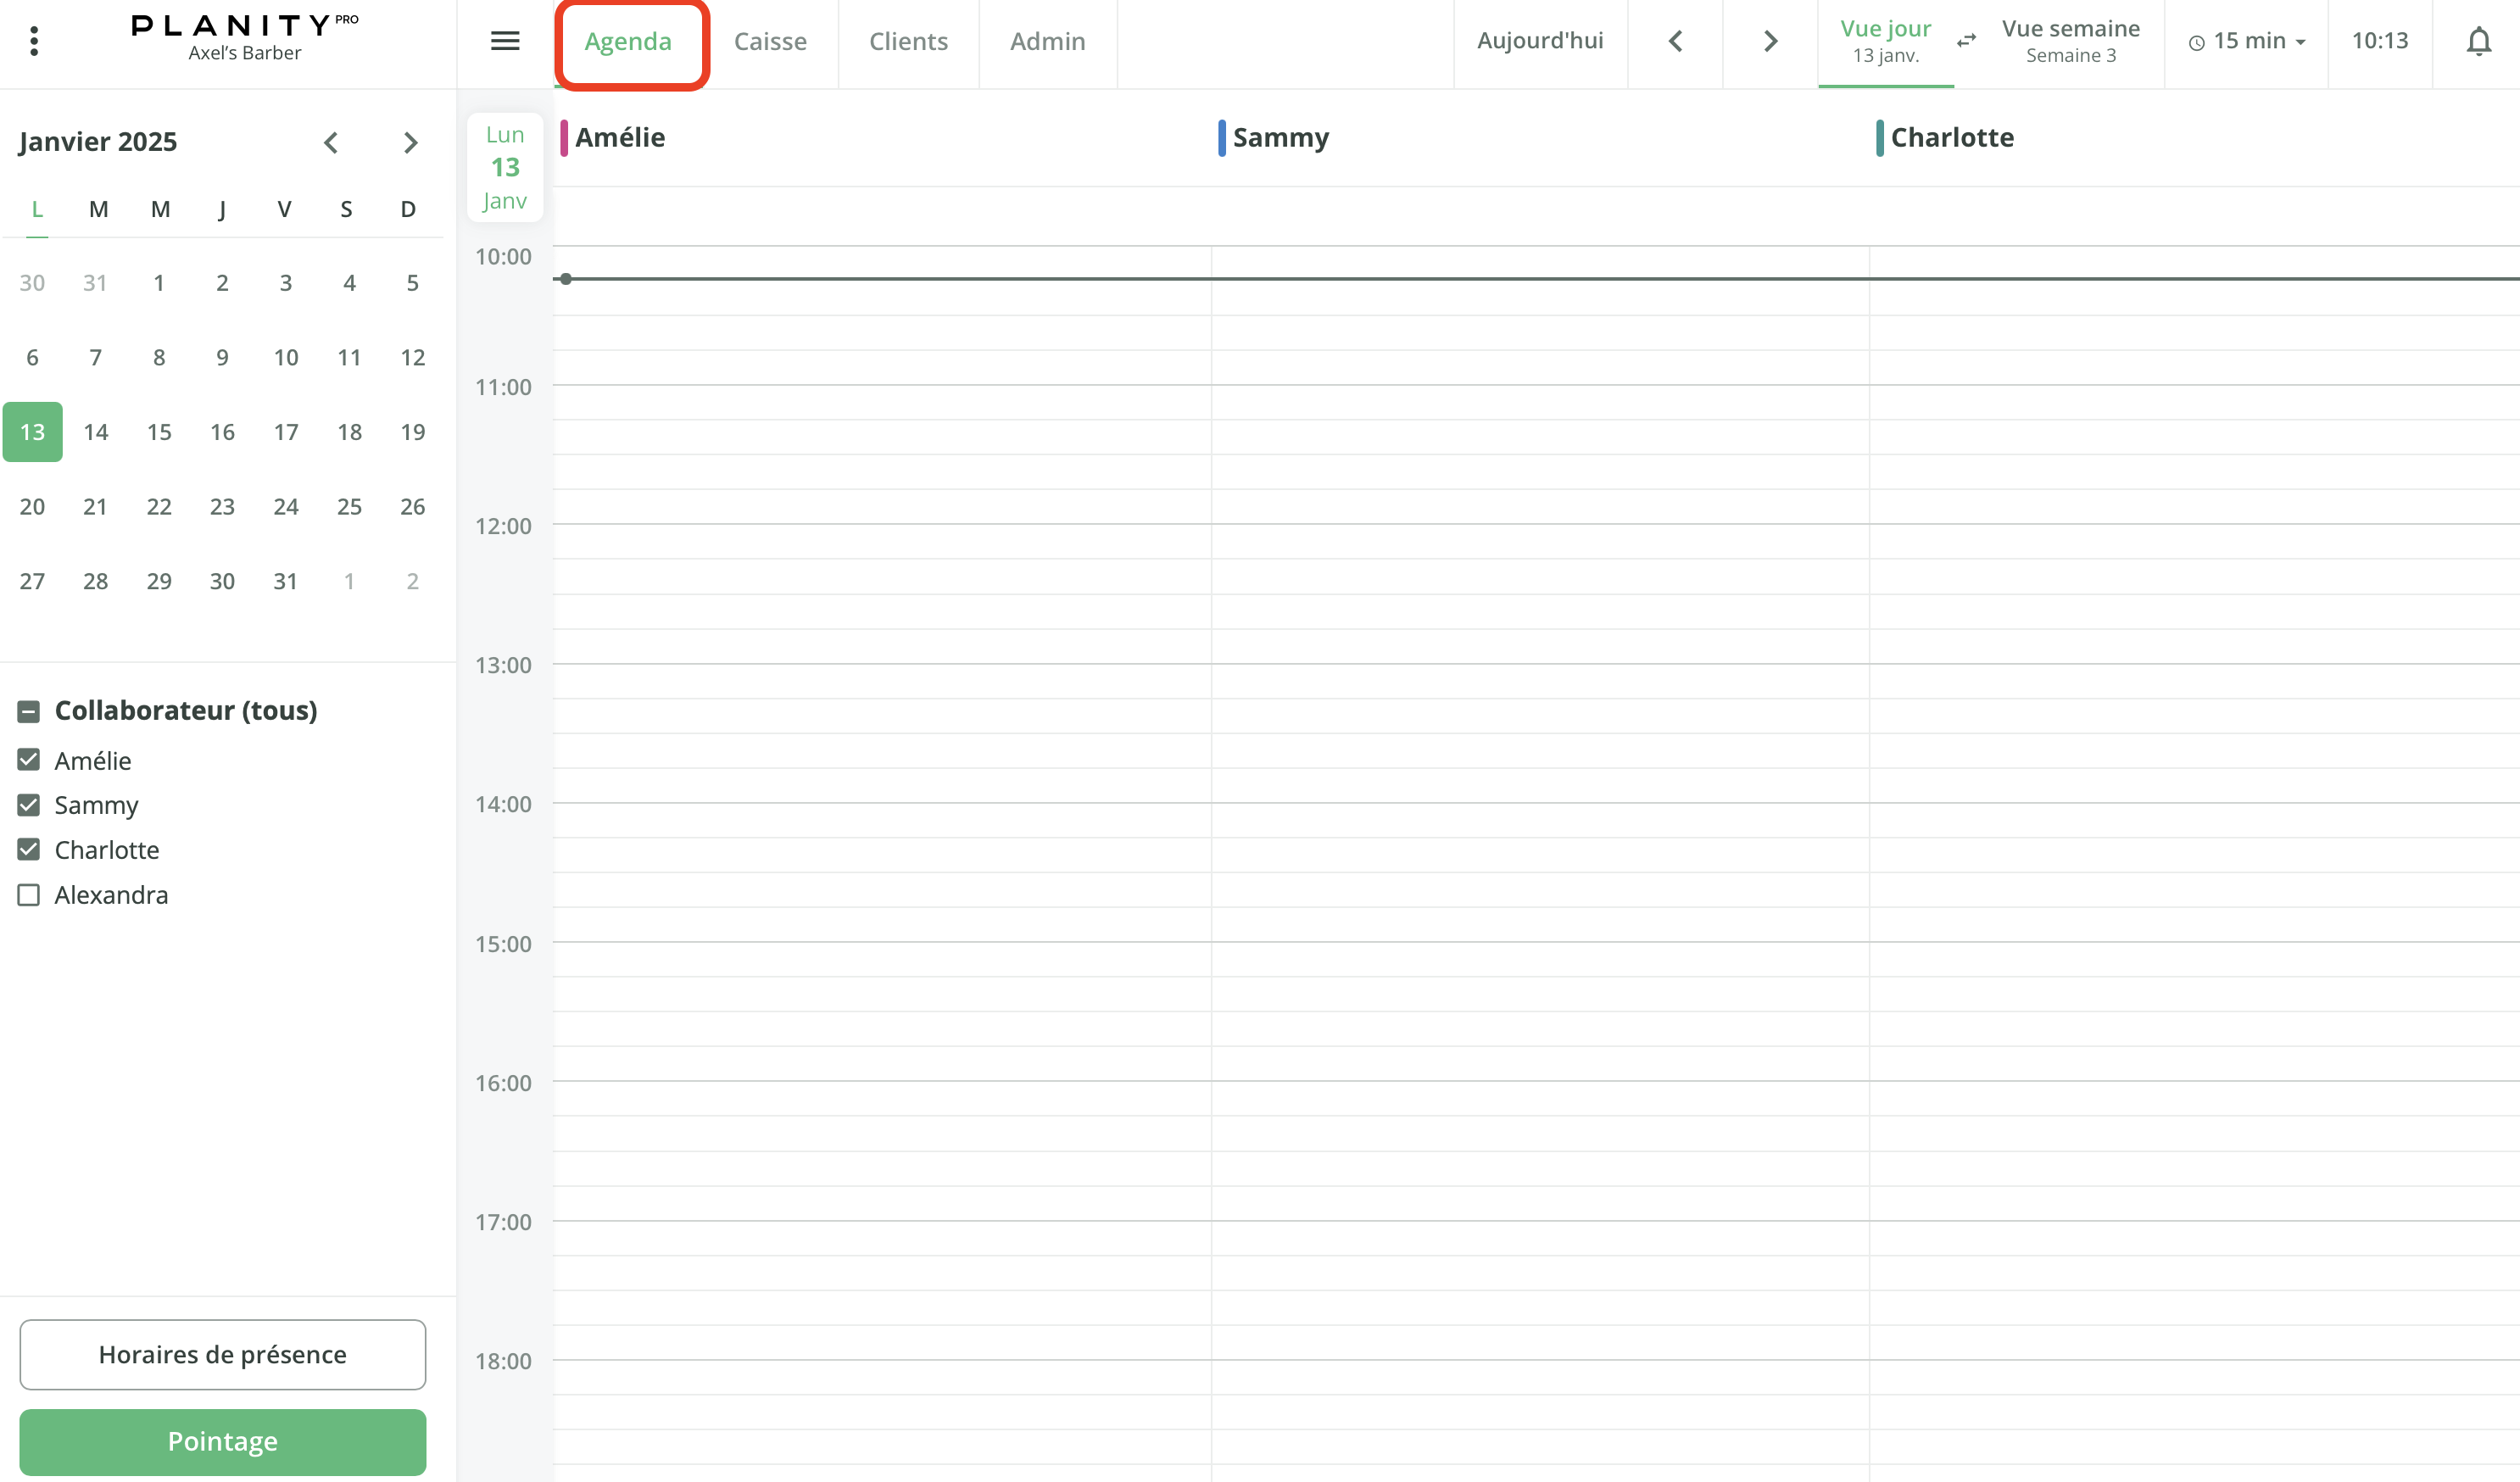Open the three-dot options menu
The height and width of the screenshot is (1482, 2520).
pyautogui.click(x=33, y=41)
